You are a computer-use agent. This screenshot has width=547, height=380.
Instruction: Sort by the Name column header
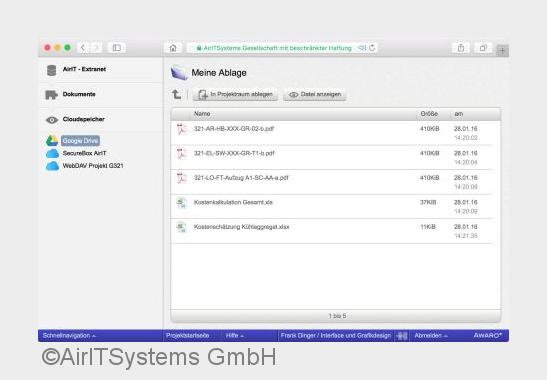click(202, 114)
